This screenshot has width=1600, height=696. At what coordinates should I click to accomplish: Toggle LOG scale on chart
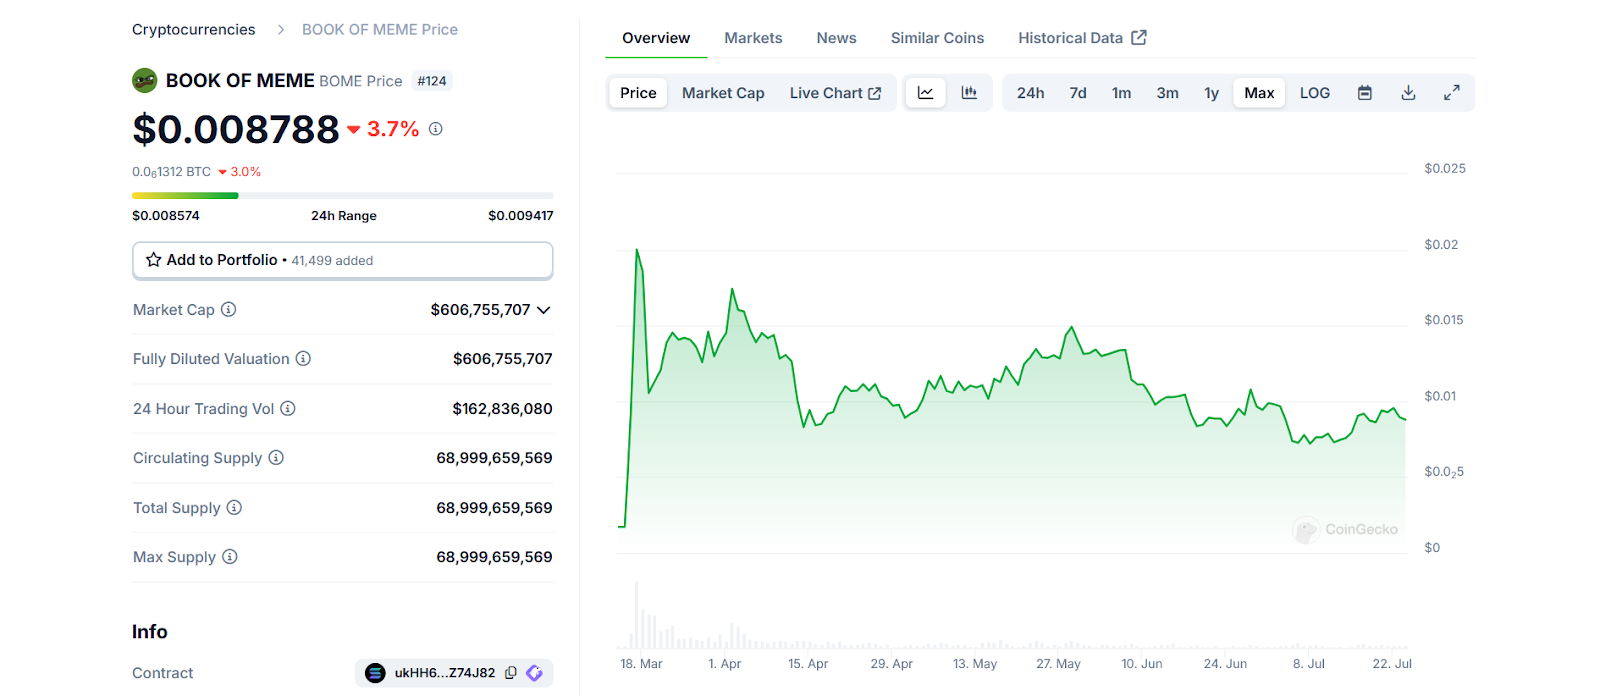[x=1315, y=93]
